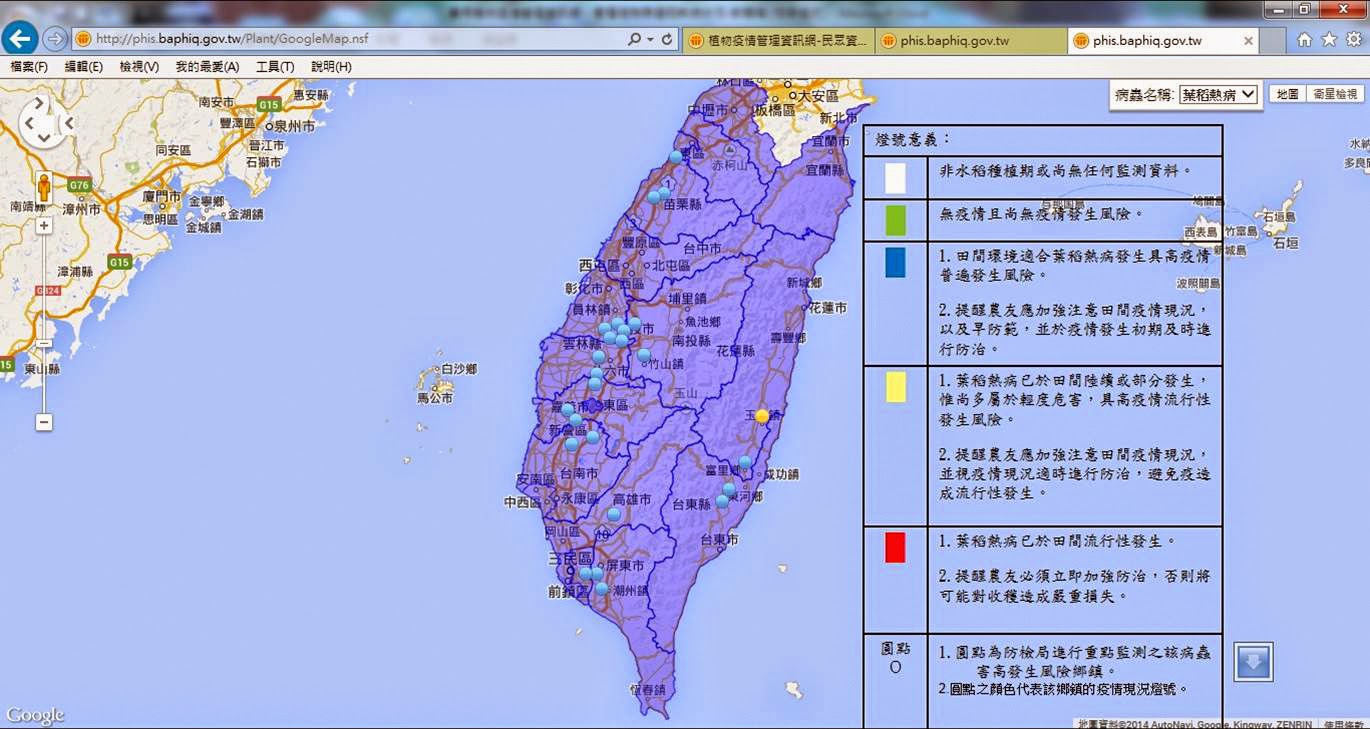1370x729 pixels.
Task: Click the G76 highway shield near 廈門市
Action: [79, 185]
